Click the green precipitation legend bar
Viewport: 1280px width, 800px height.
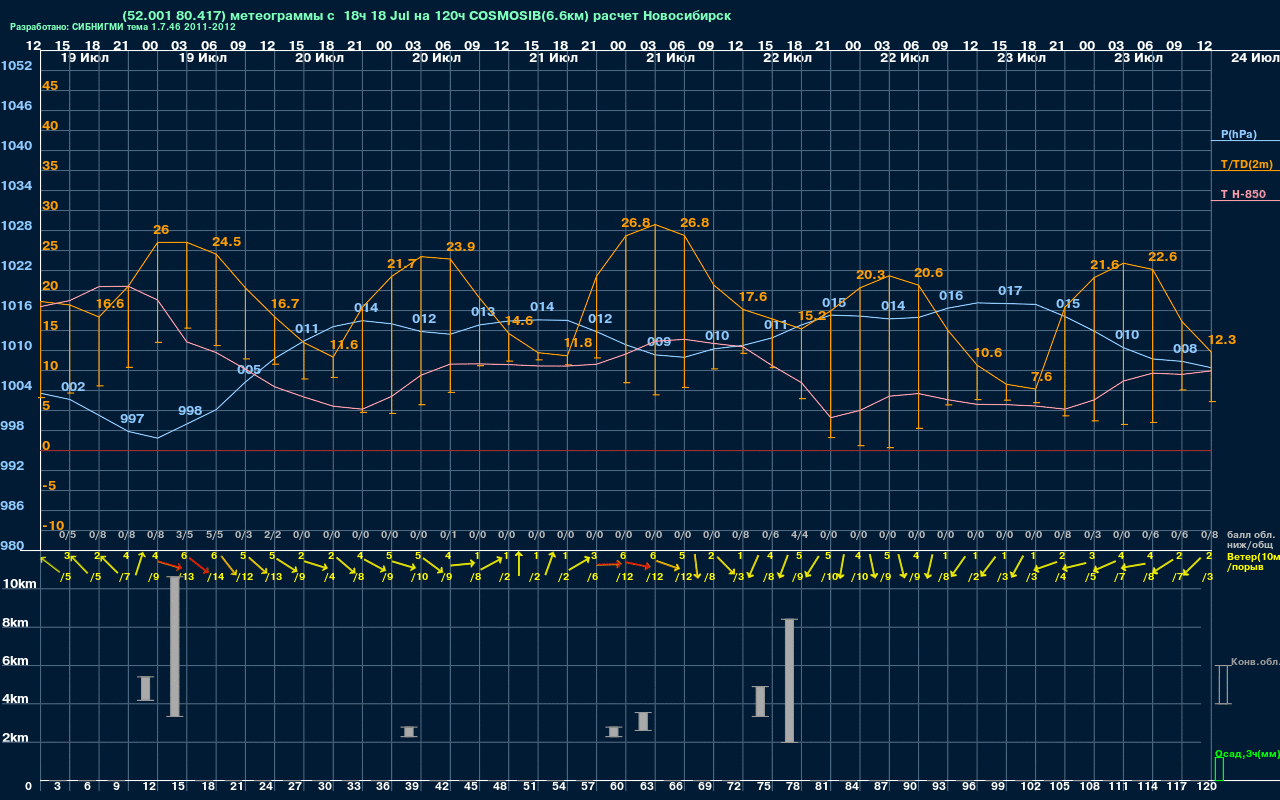(x=1218, y=769)
